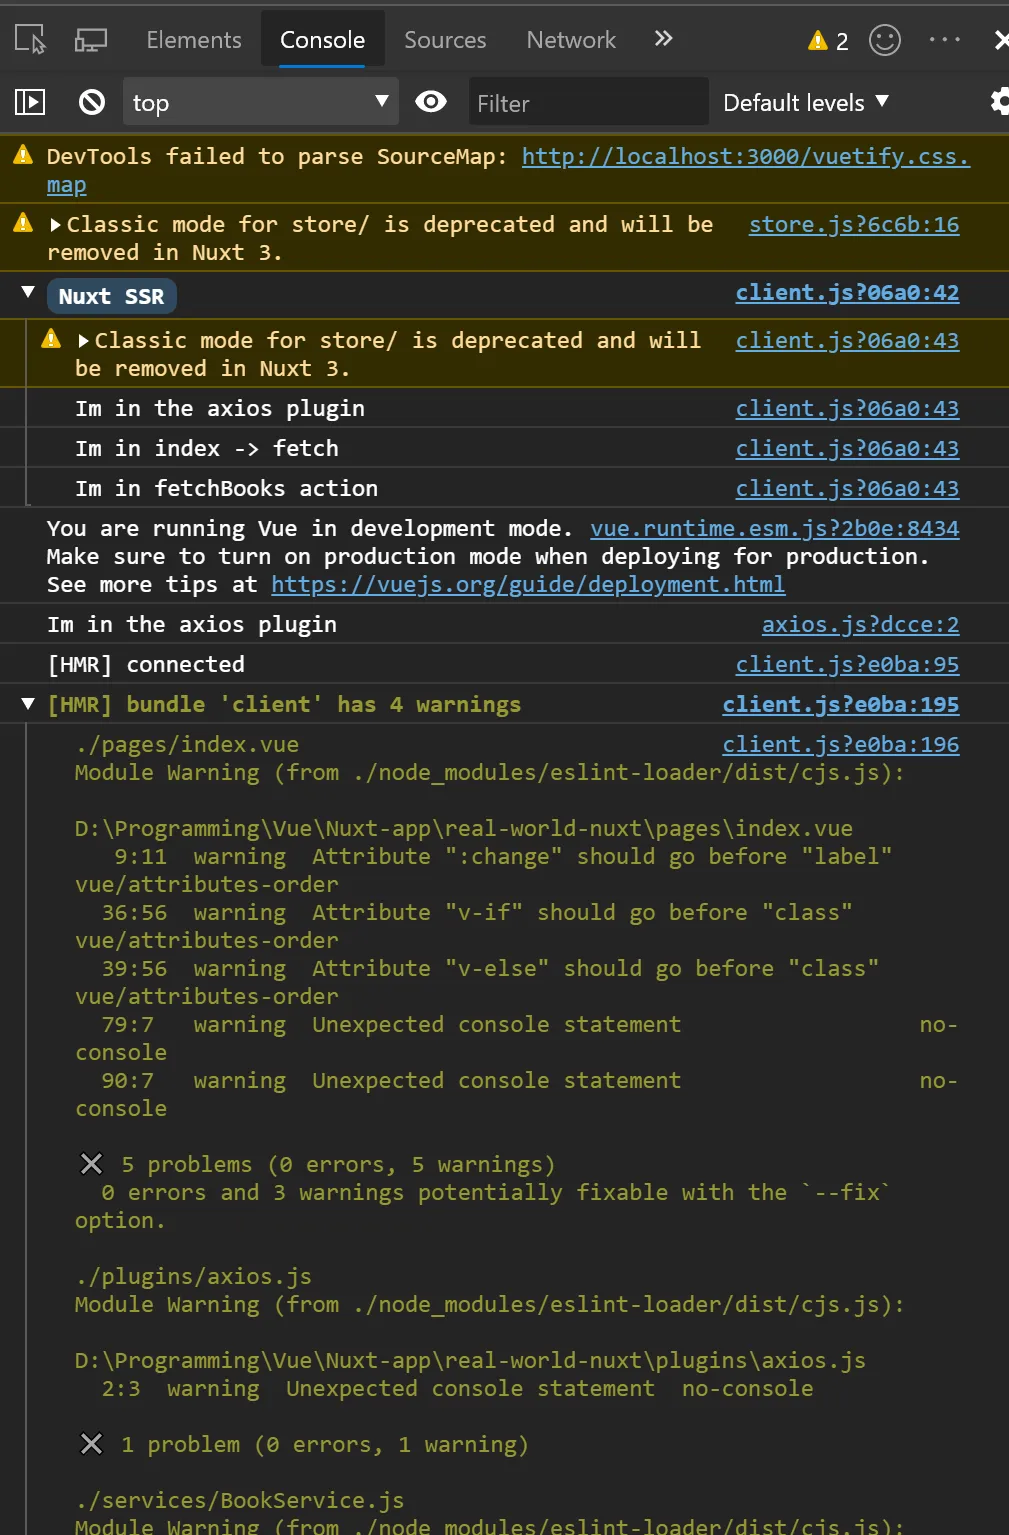Select './plugins/axios.js' path text
This screenshot has width=1009, height=1535.
[193, 1277]
